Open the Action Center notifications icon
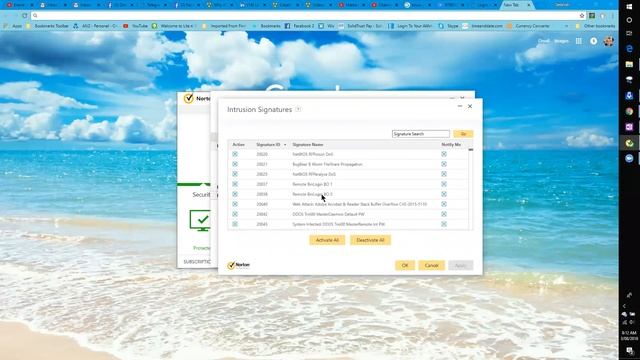This screenshot has width=640, height=360. (x=629, y=351)
